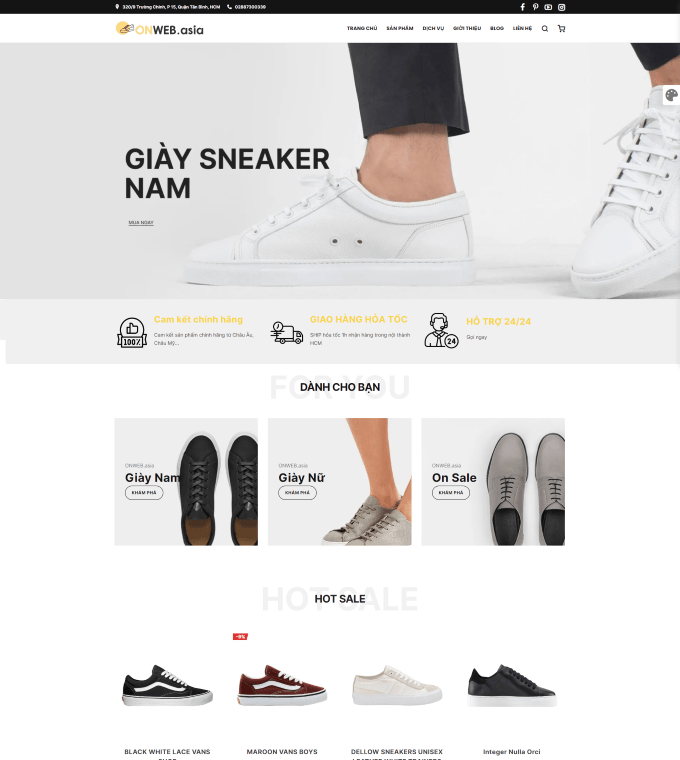The height and width of the screenshot is (760, 680).
Task: Open the SẢN PHẨM menu item
Action: (x=400, y=29)
